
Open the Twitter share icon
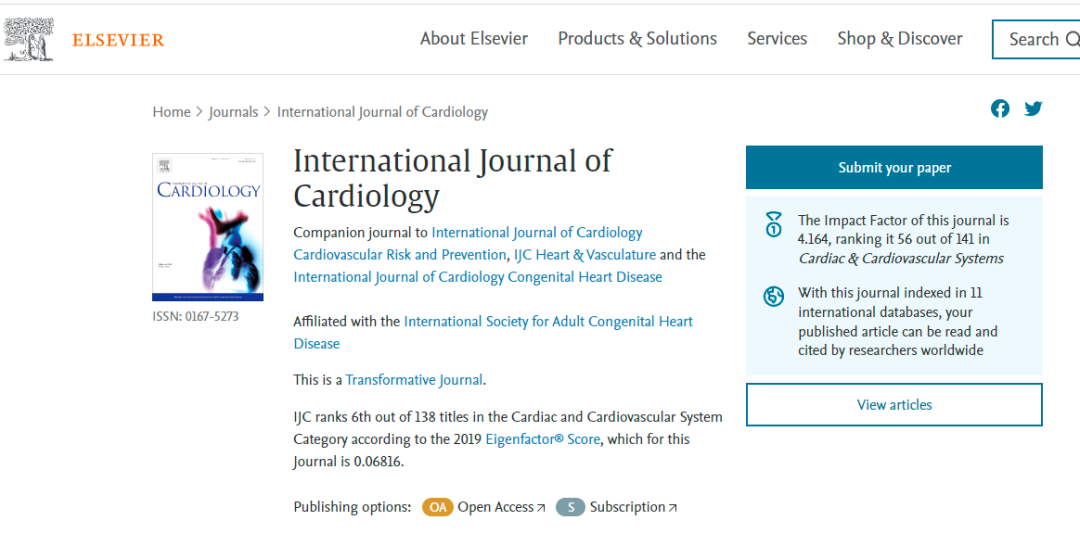point(1033,109)
